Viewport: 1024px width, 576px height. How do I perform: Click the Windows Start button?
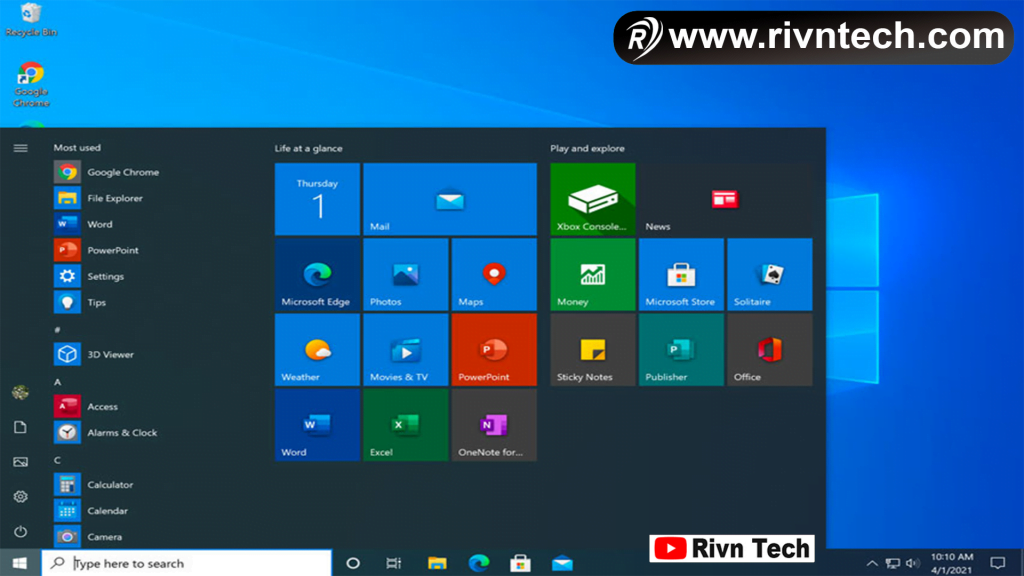[x=20, y=563]
